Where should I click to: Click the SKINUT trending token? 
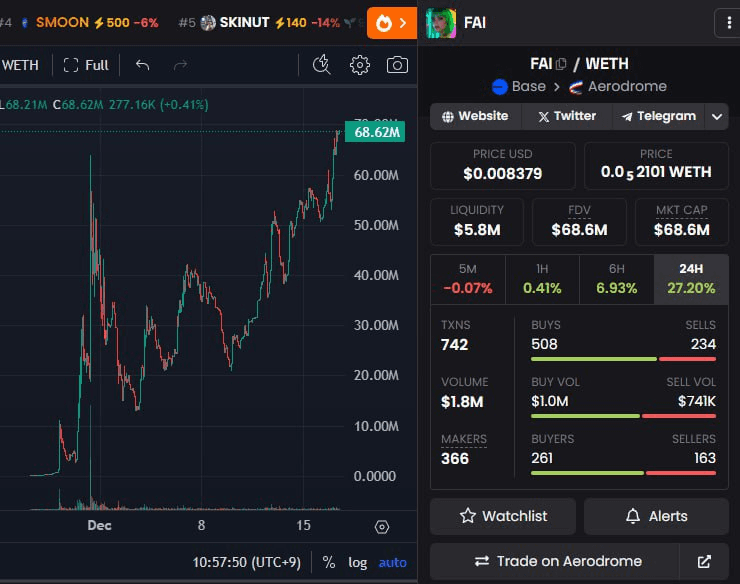click(x=244, y=22)
